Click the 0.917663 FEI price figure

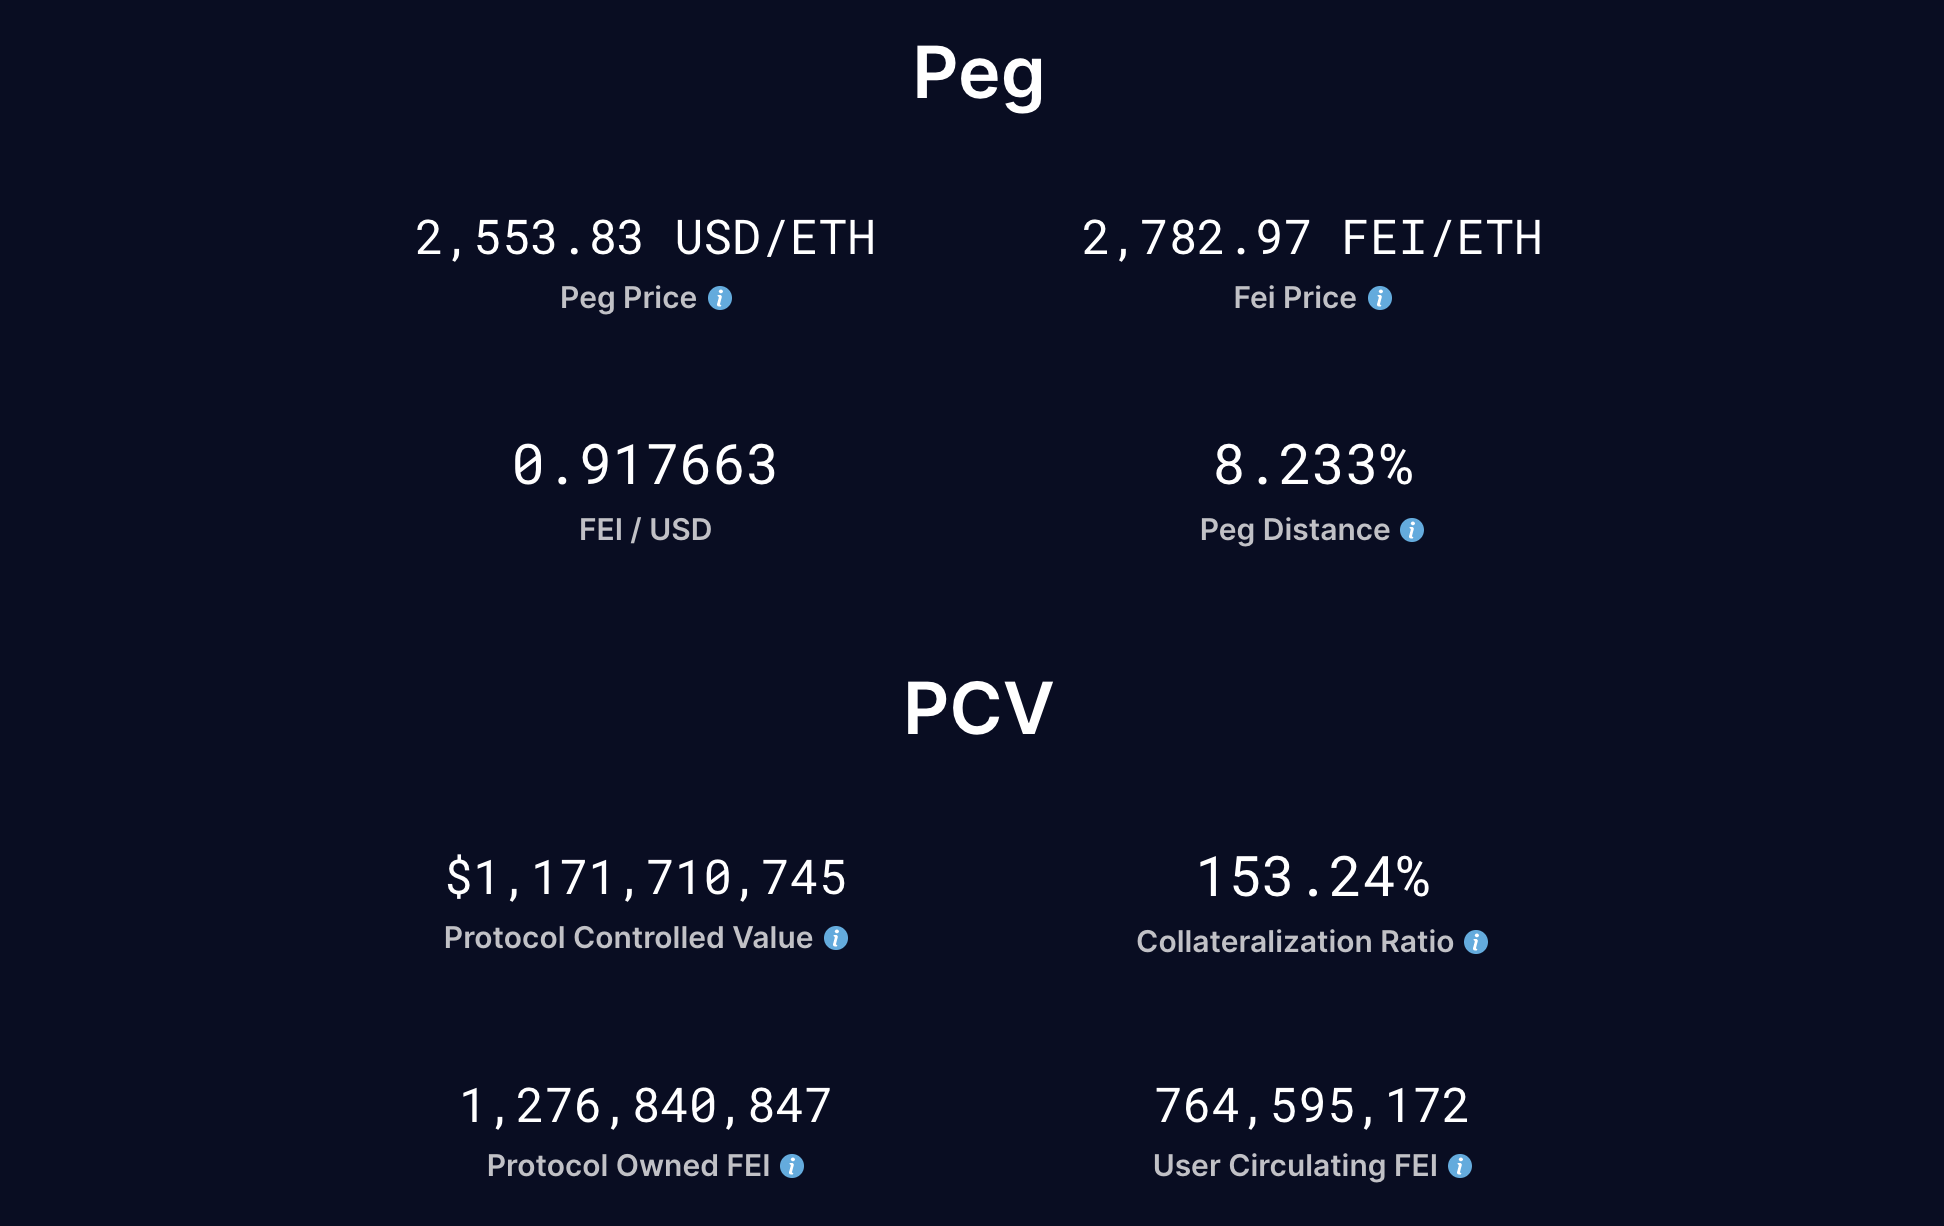pyautogui.click(x=645, y=466)
